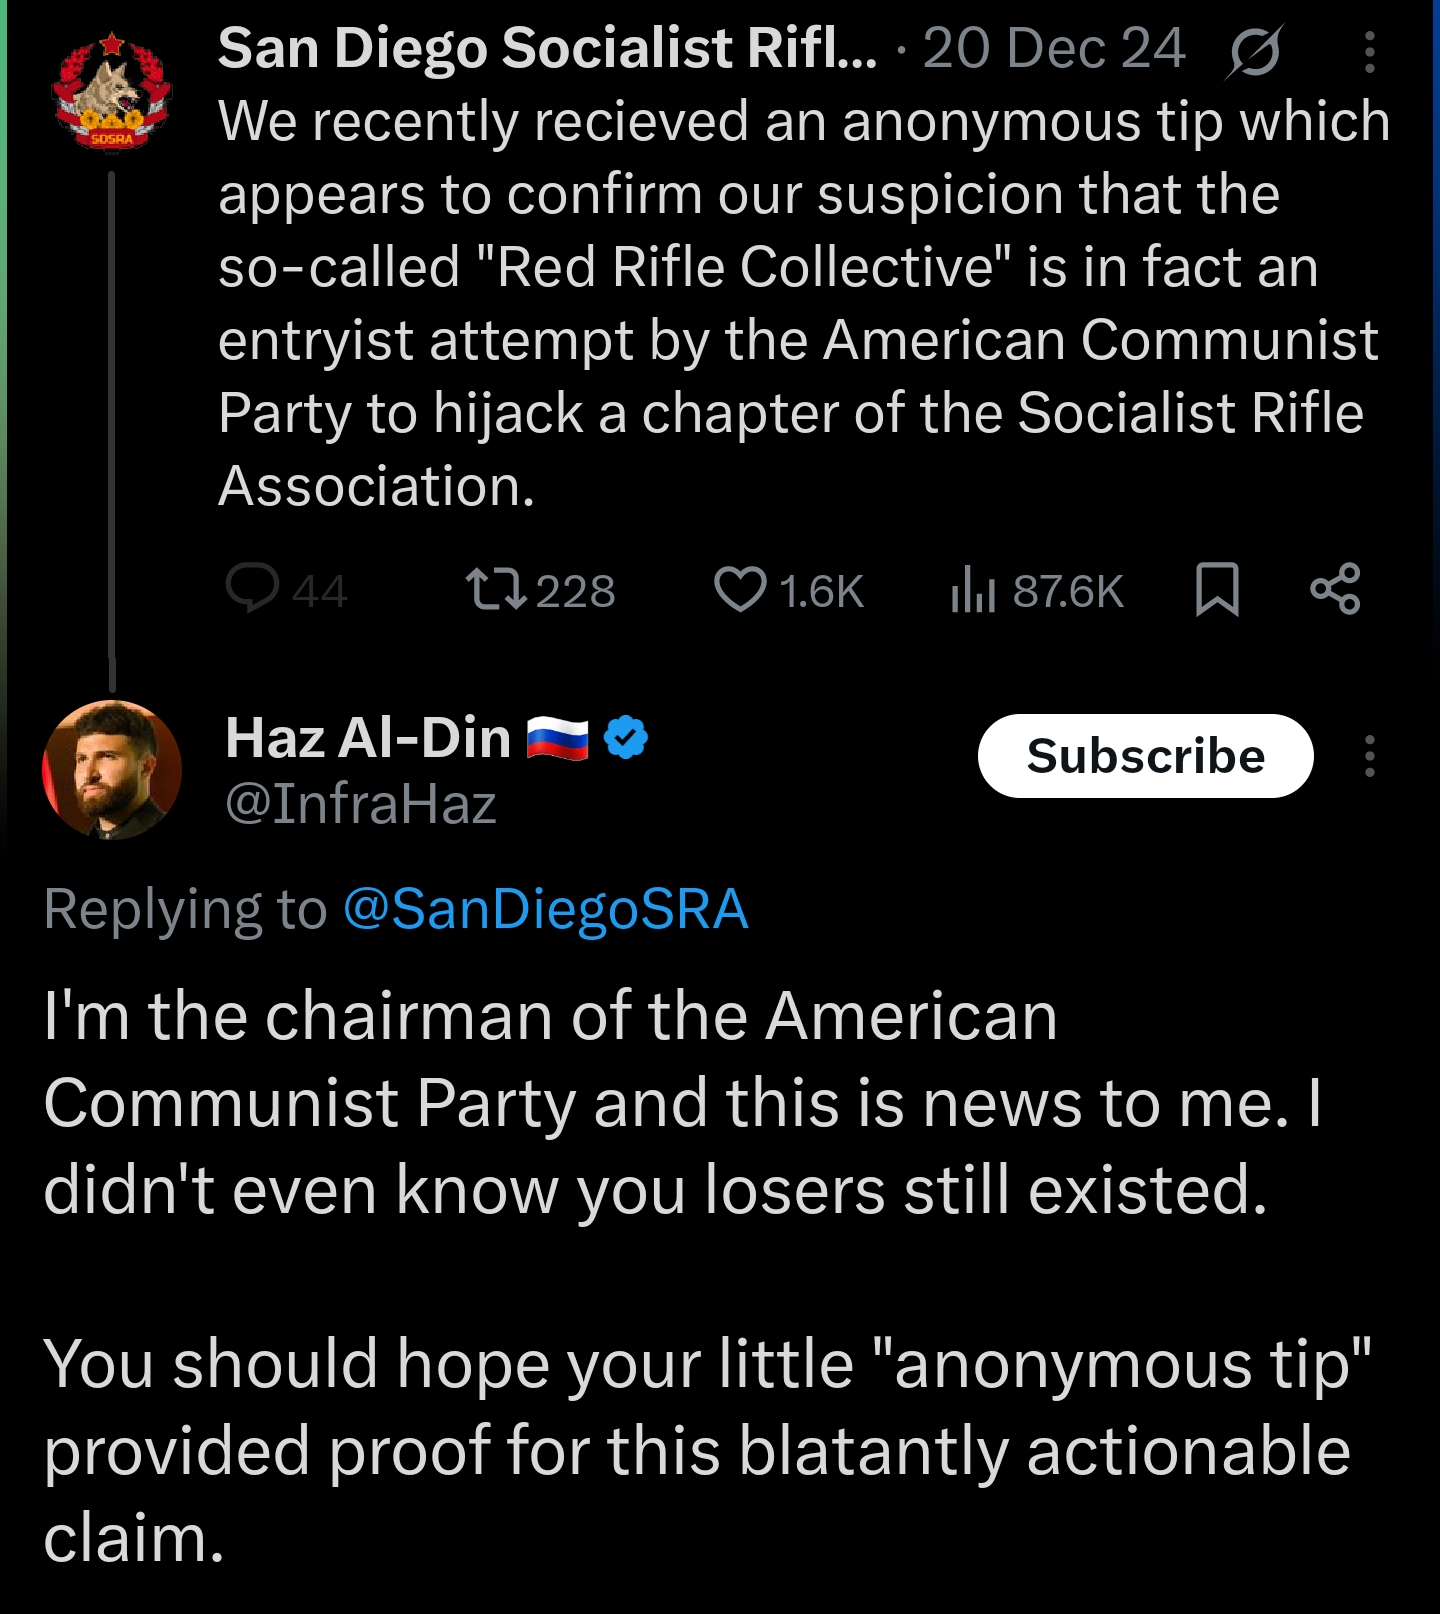Open Grok slash icon beside date
The width and height of the screenshot is (1440, 1614).
tap(1254, 51)
